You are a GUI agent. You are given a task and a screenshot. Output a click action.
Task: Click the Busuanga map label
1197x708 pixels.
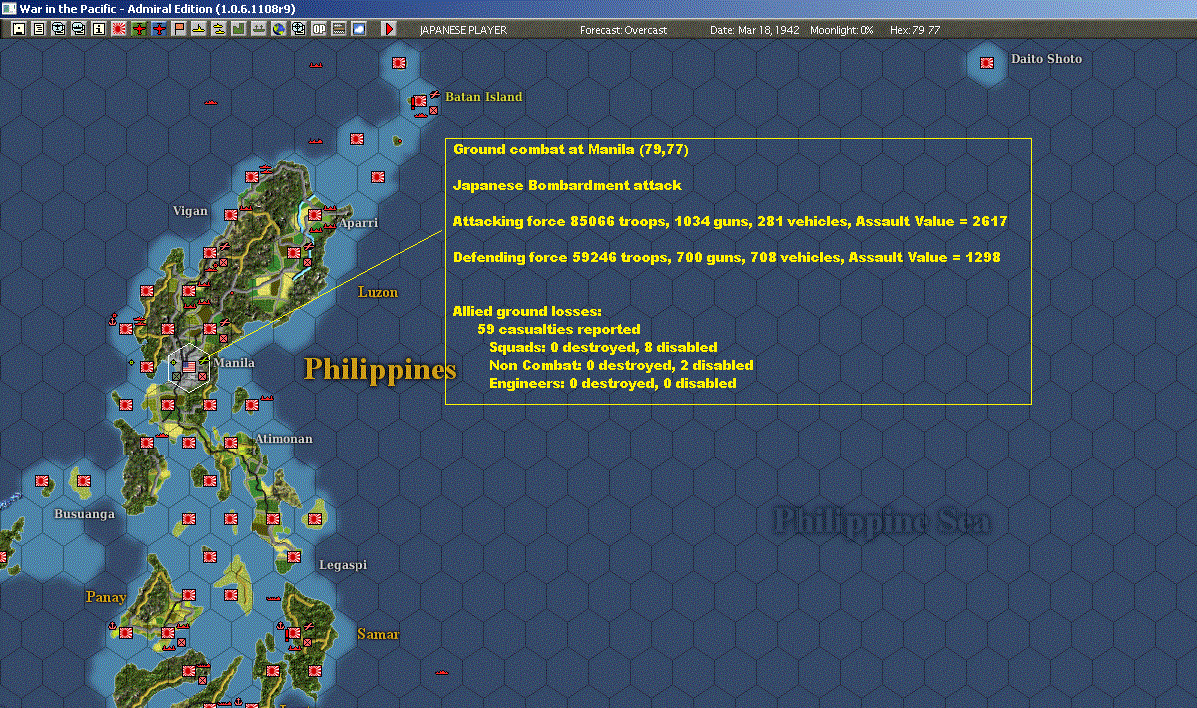point(85,514)
